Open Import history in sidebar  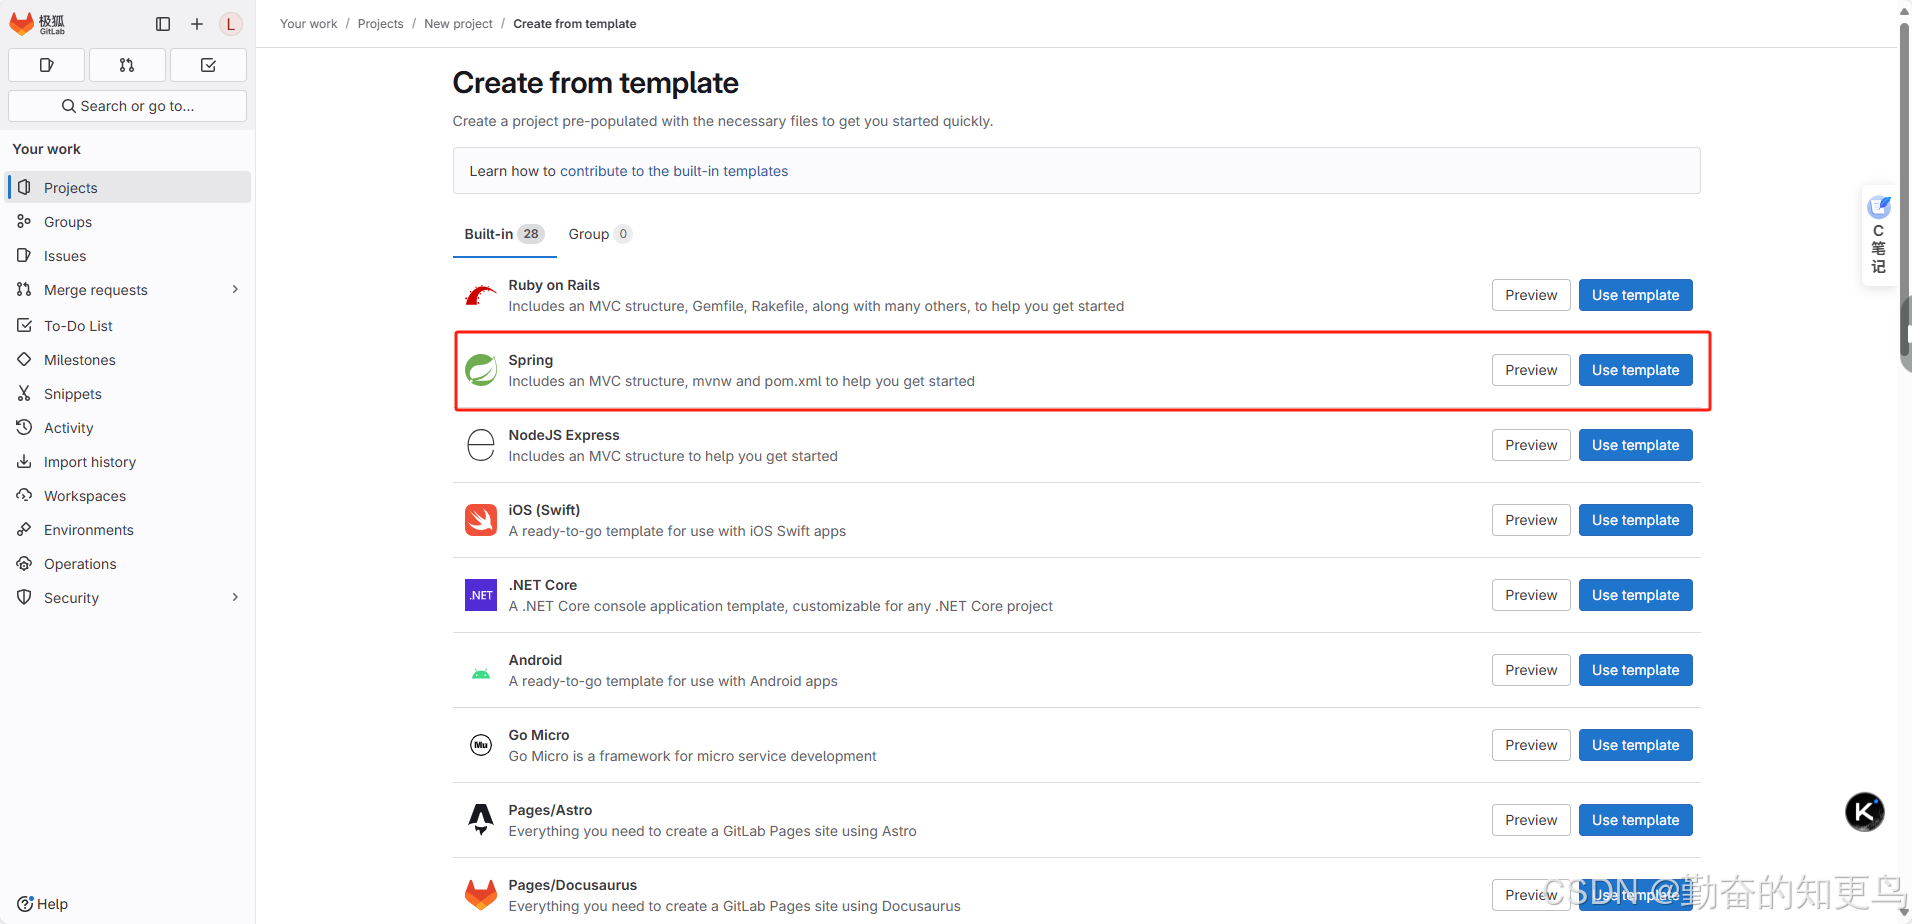pyautogui.click(x=129, y=461)
